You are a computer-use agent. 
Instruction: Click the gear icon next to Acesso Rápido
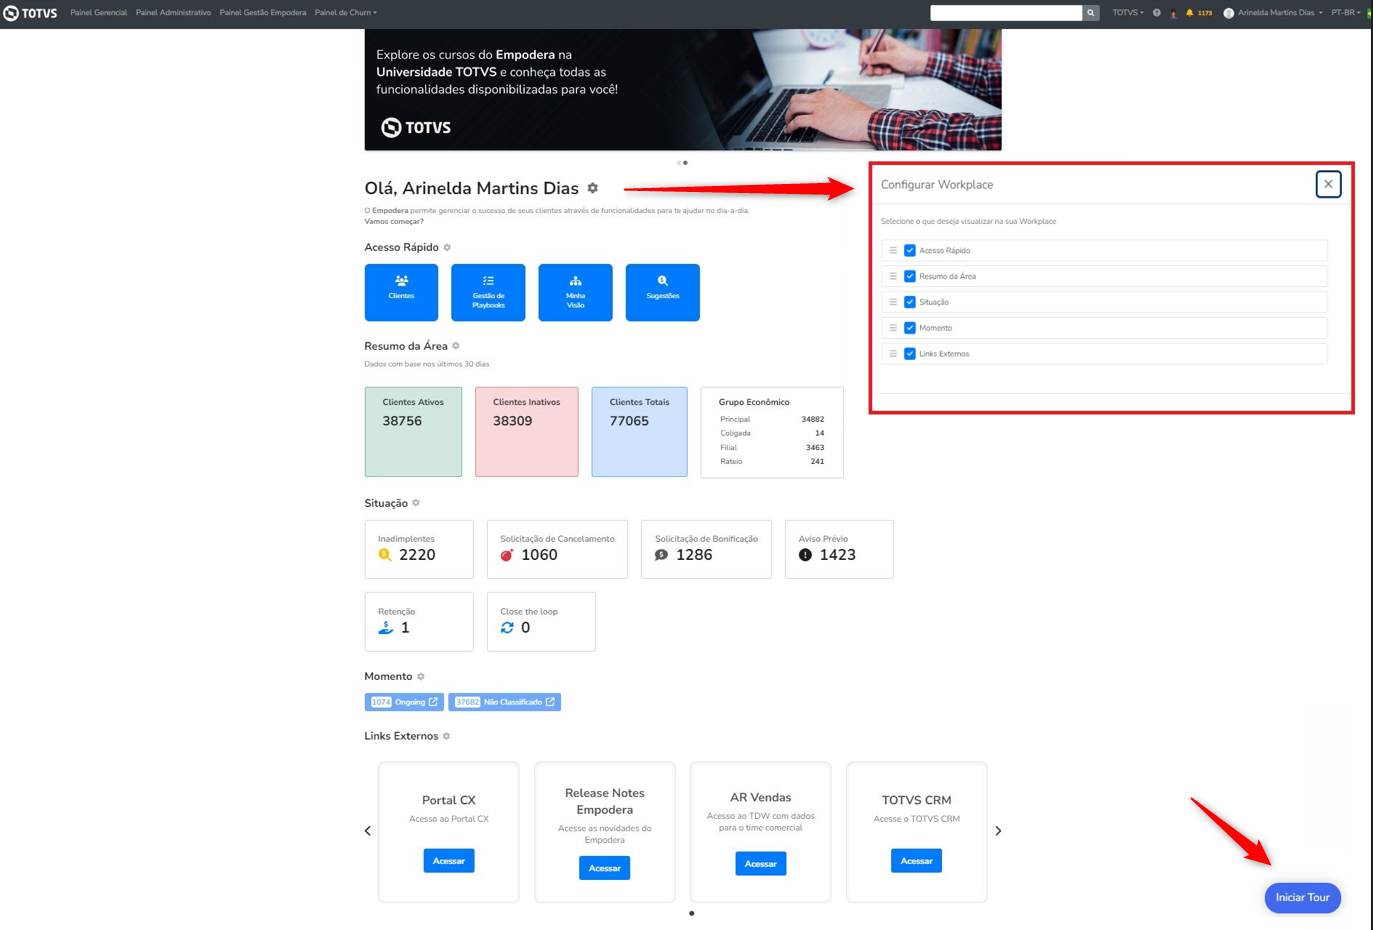(x=447, y=247)
